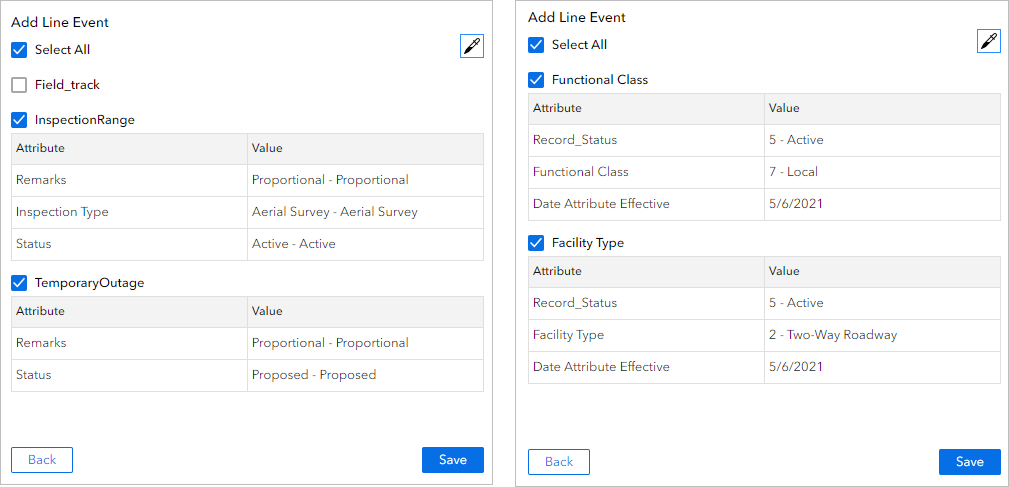Uncheck Select All above the Field_track checkbox
This screenshot has width=1009, height=487.
19,50
